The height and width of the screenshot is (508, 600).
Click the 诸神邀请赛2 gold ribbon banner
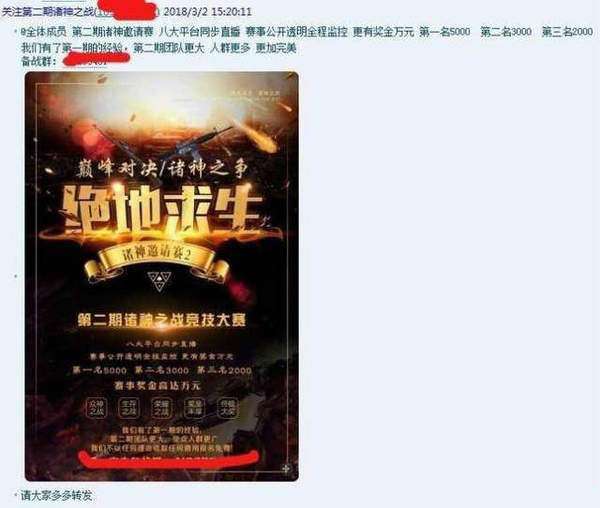pyautogui.click(x=156, y=259)
